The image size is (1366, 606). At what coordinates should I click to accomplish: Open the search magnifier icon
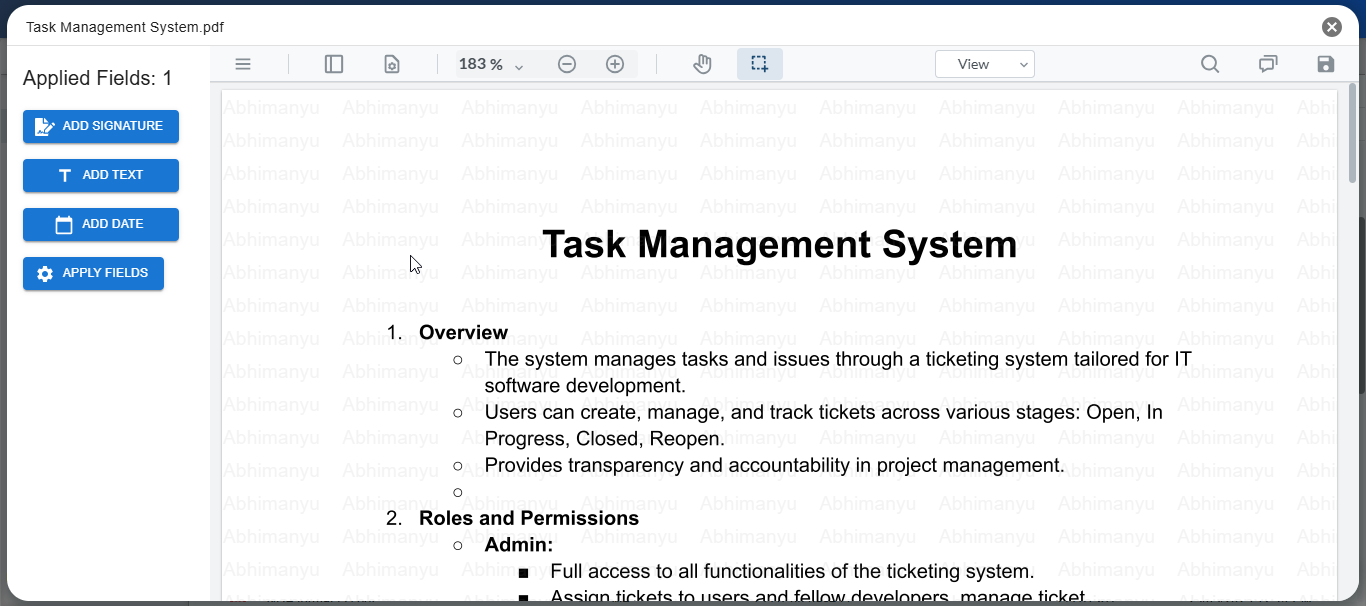pyautogui.click(x=1210, y=64)
